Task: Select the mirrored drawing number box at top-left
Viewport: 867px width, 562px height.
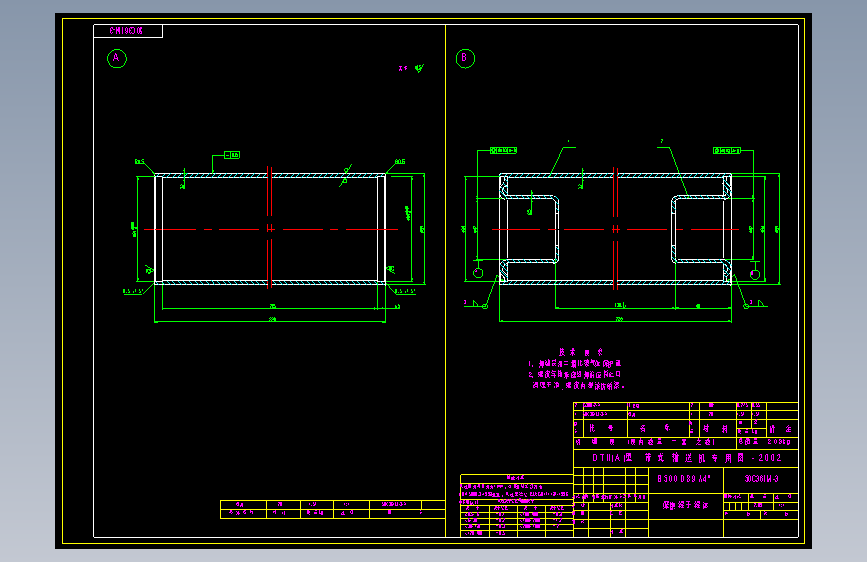Action: [x=128, y=31]
